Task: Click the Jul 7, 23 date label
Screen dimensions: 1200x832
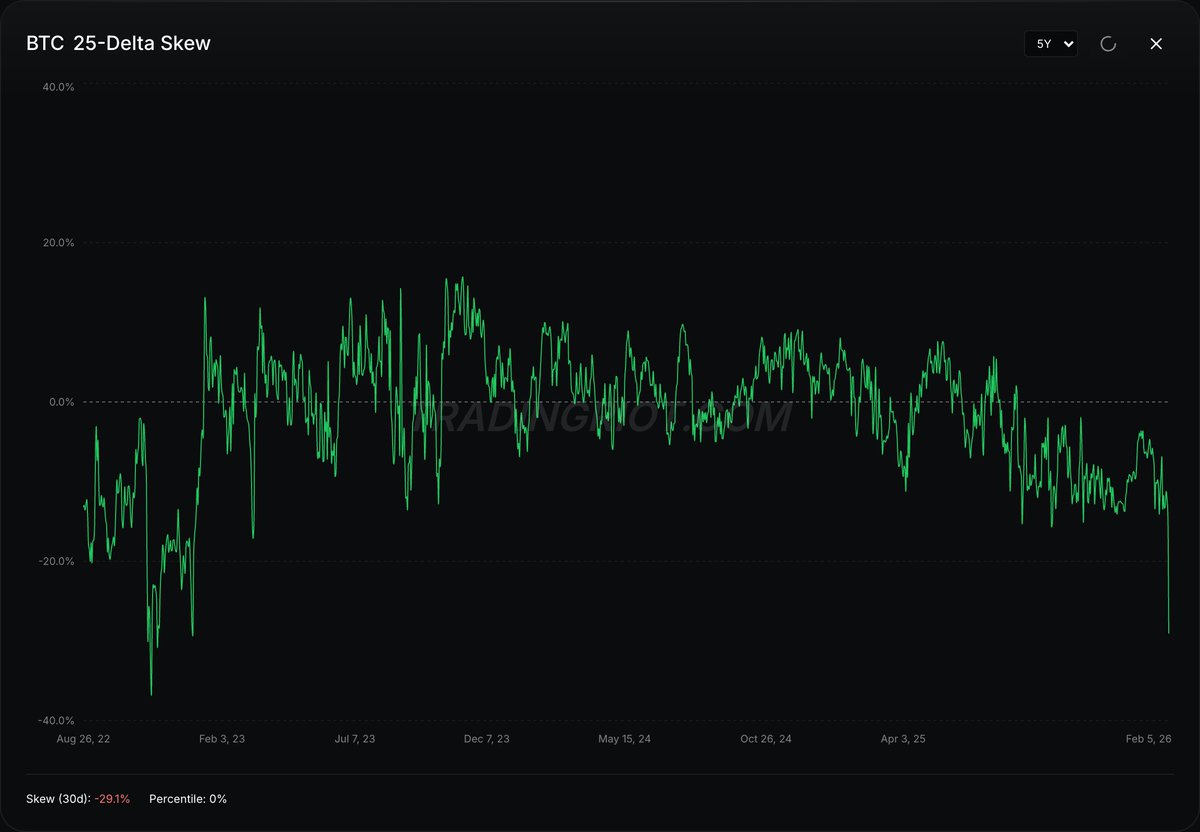Action: tap(354, 739)
